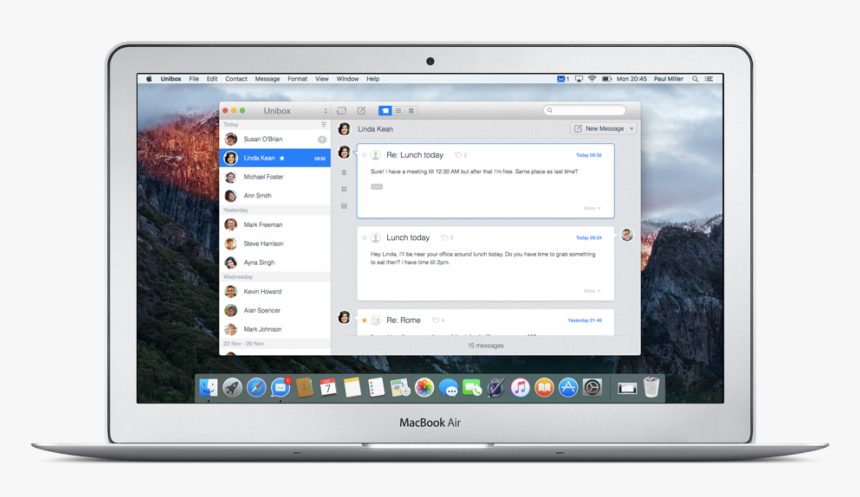Select Mark Freeman in contact list
860x497 pixels.
click(x=275, y=224)
